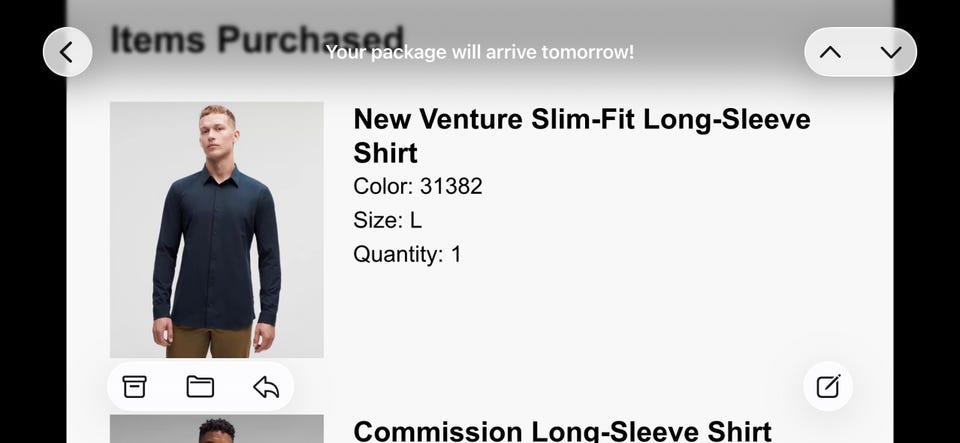This screenshot has height=443, width=960.
Task: Tap the color code 31382
Action: (x=451, y=186)
